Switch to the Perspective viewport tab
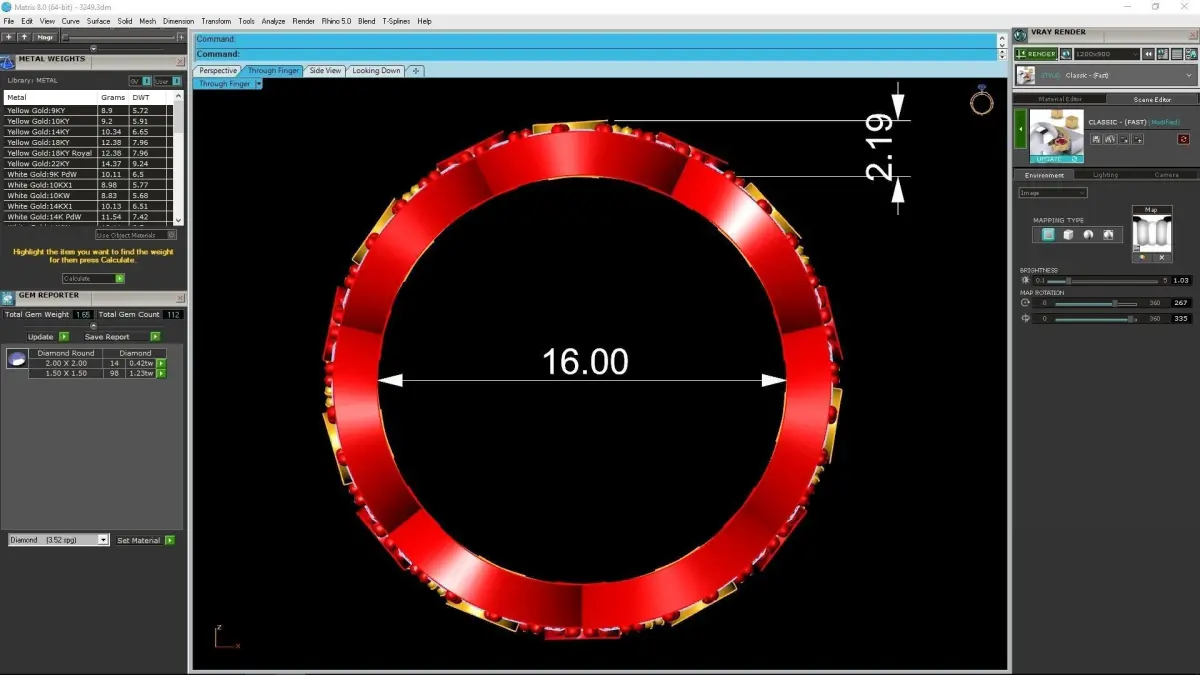 [218, 71]
